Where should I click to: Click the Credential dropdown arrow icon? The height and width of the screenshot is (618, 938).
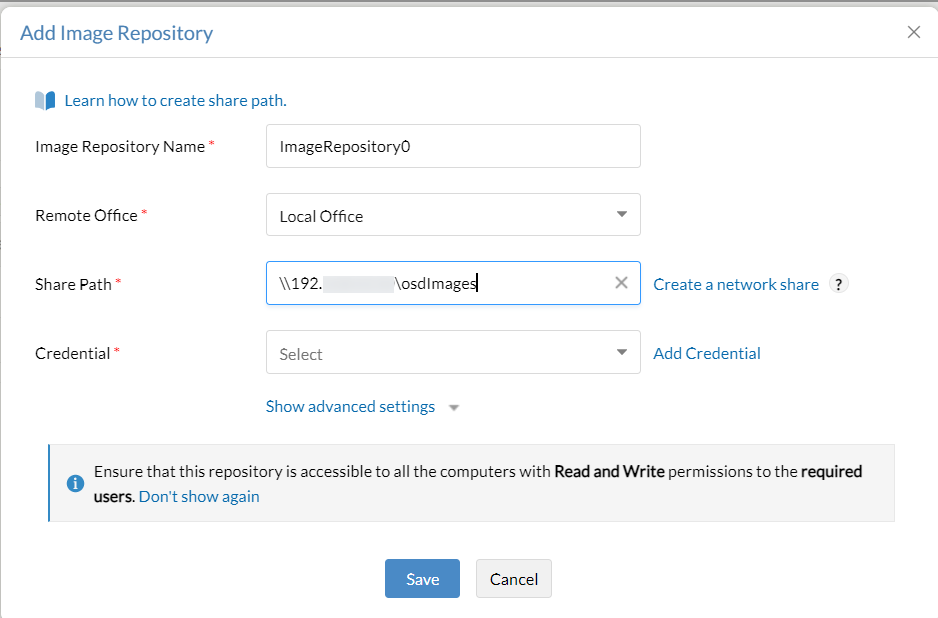624,352
